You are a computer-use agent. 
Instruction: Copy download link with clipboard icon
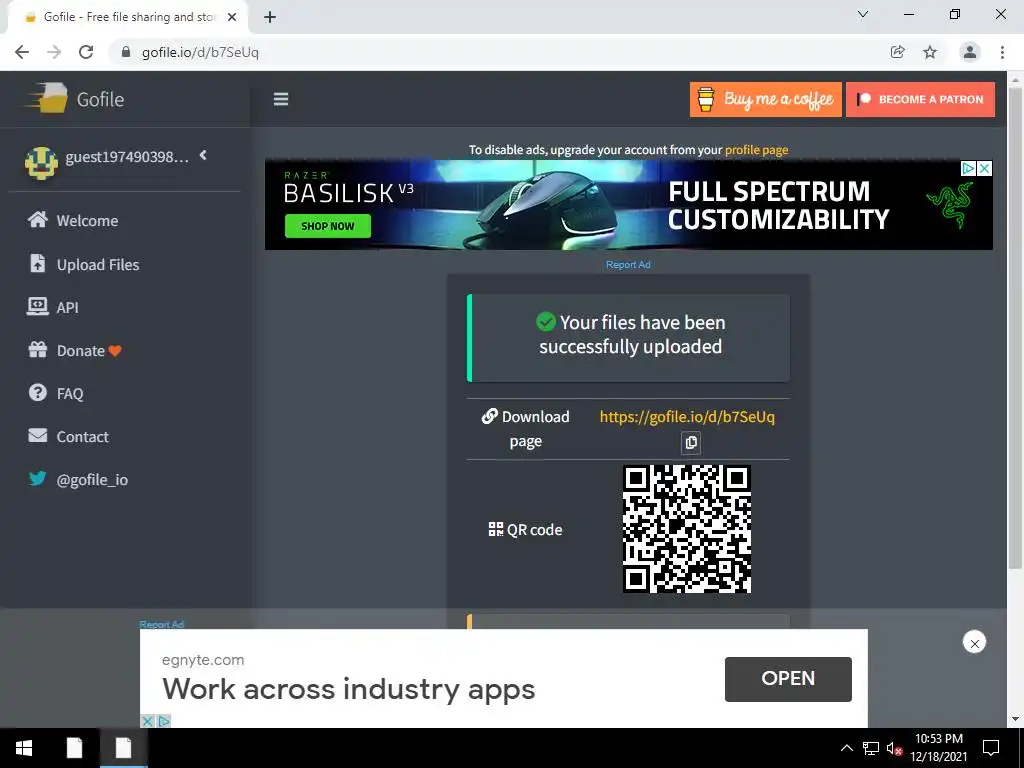coord(691,443)
